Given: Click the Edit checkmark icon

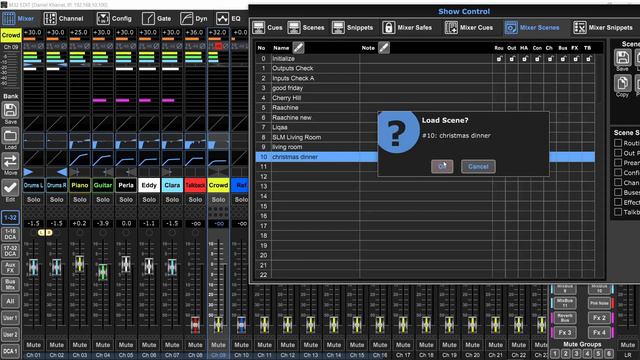Looking at the screenshot, I should coord(10,187).
